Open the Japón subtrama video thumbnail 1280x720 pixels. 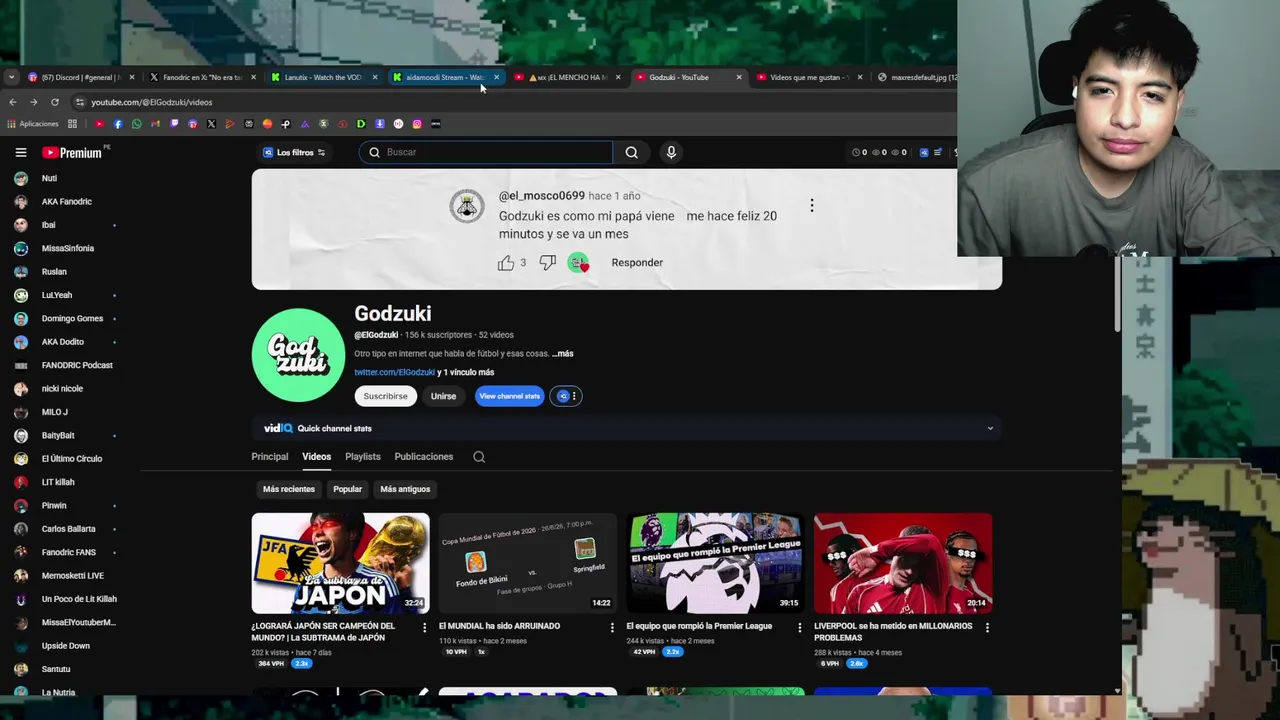click(x=340, y=563)
